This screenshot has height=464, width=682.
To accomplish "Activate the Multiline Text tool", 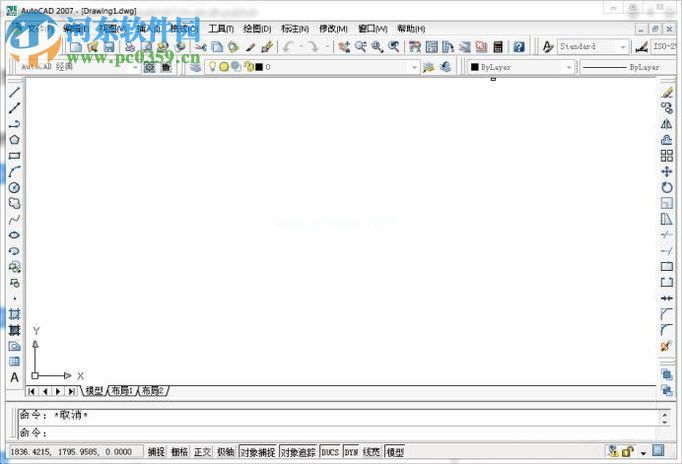I will (14, 377).
